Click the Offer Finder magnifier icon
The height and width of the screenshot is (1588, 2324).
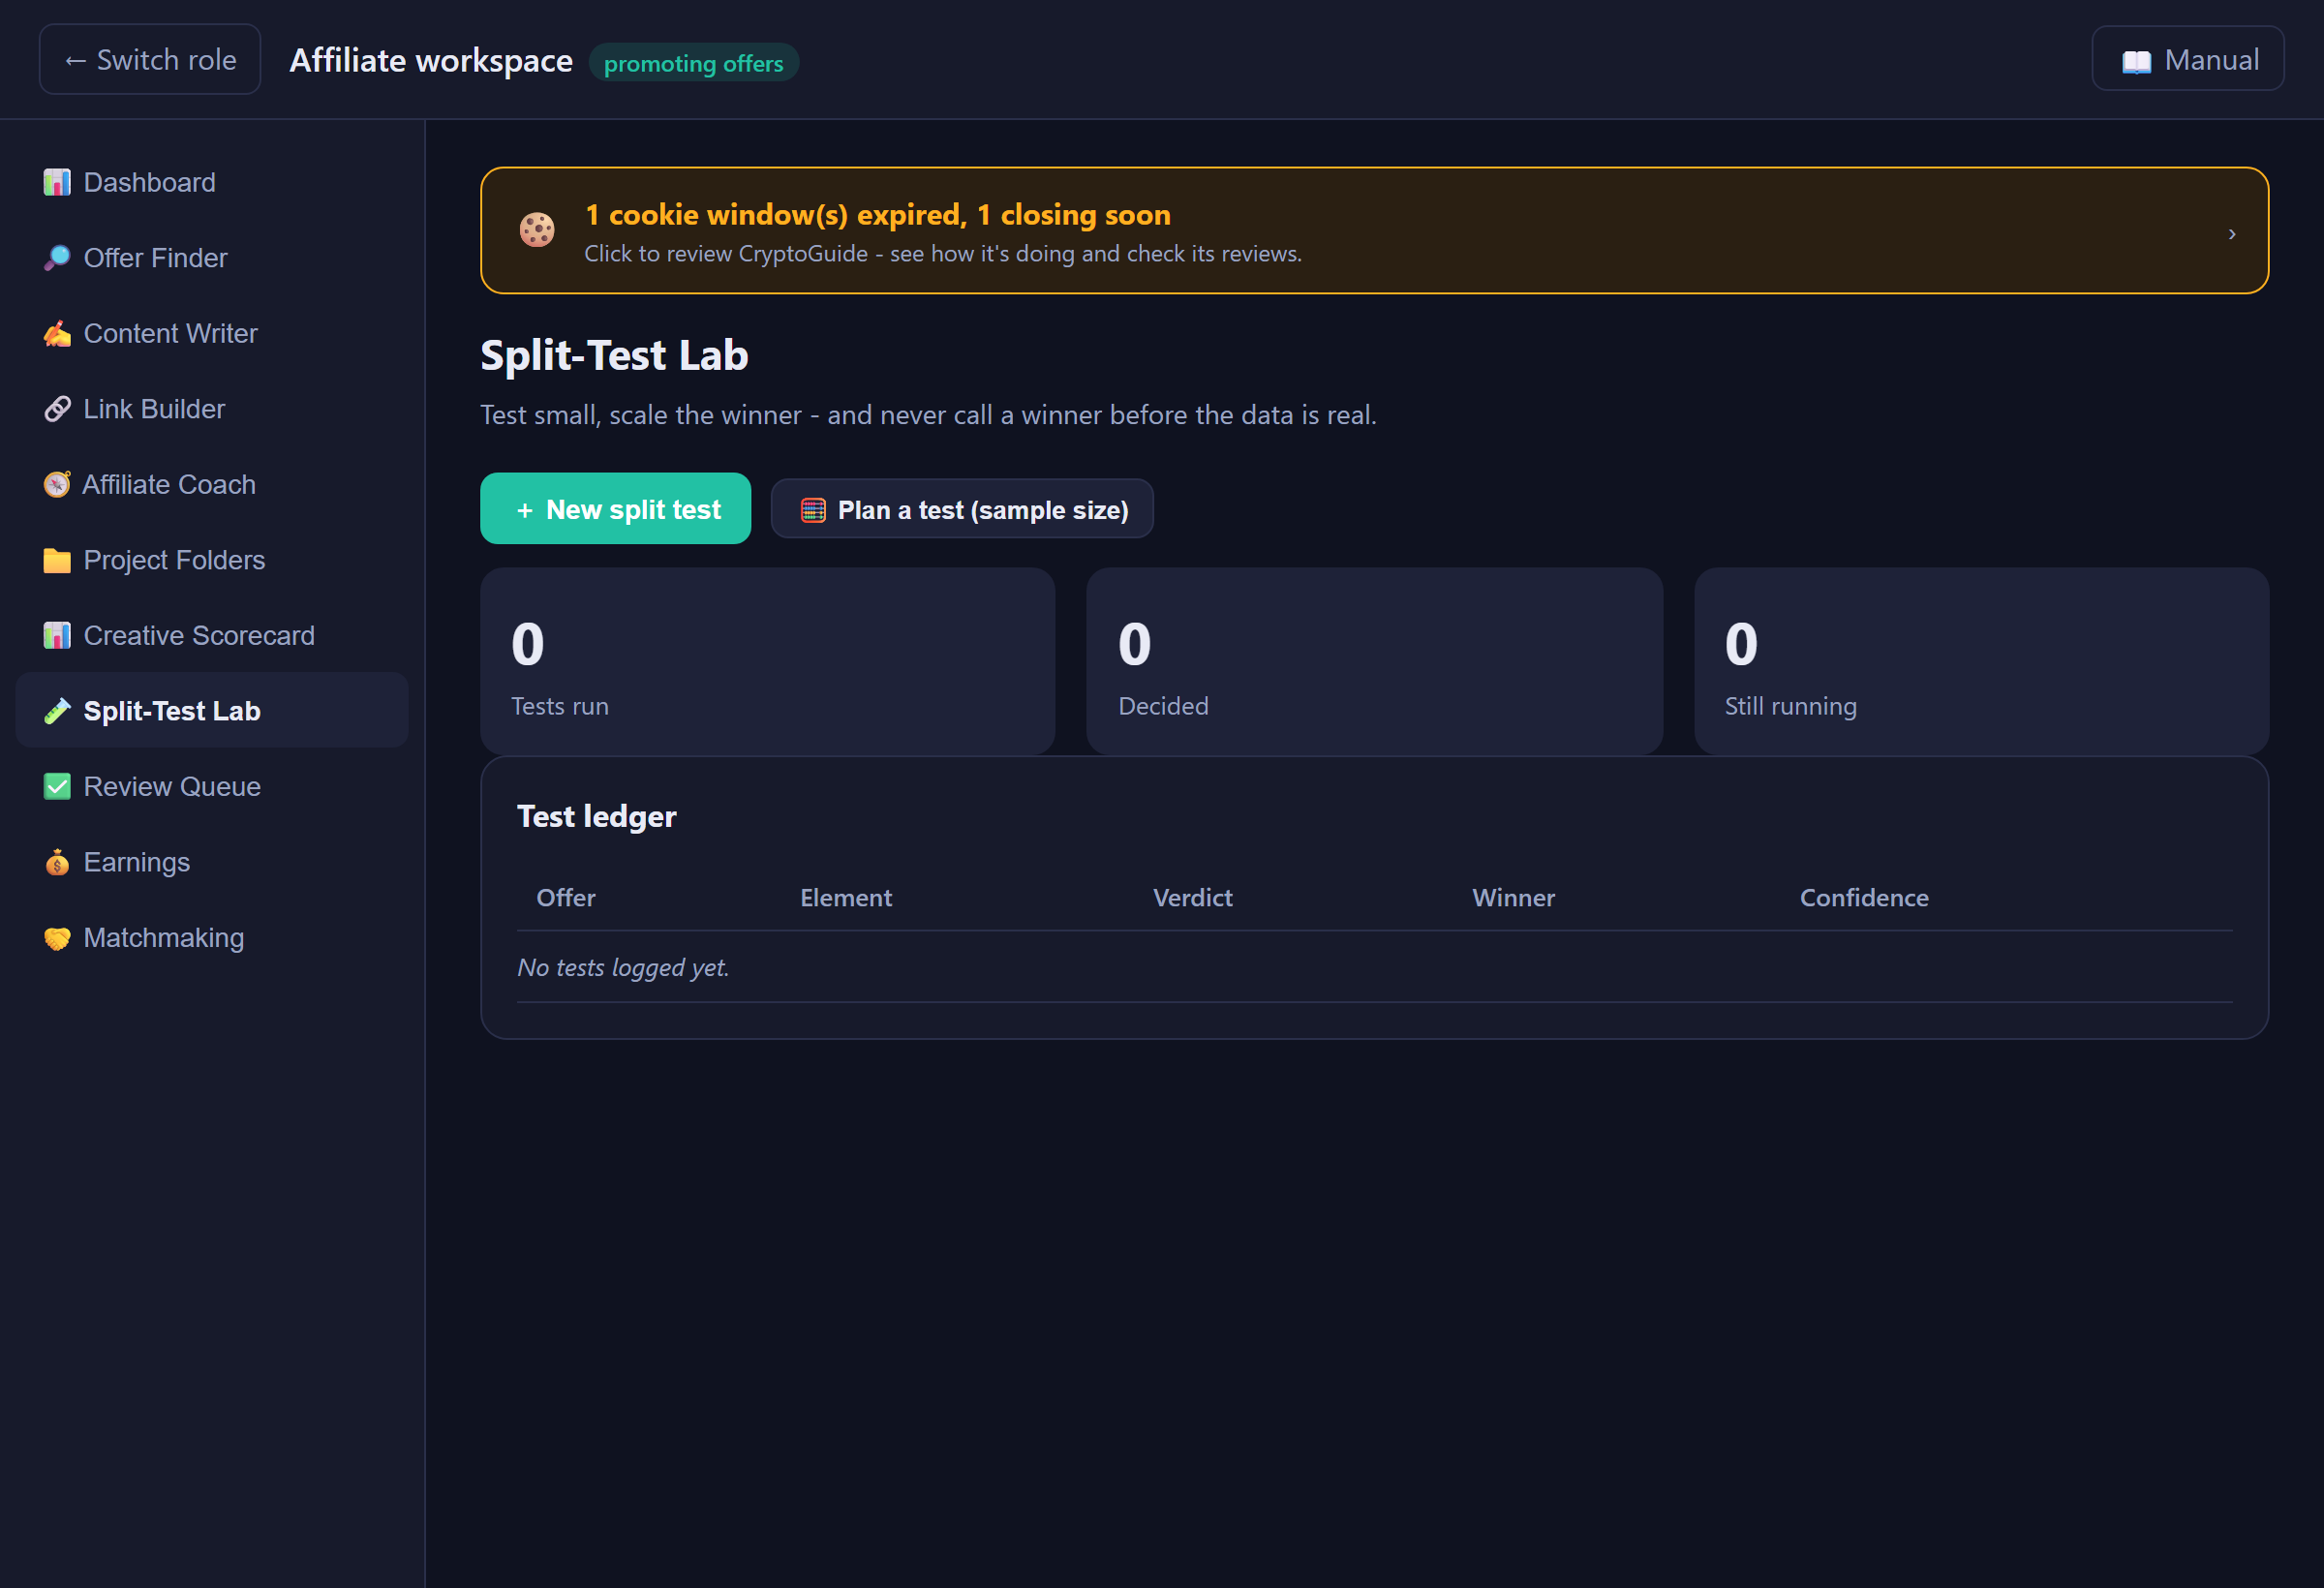point(57,258)
